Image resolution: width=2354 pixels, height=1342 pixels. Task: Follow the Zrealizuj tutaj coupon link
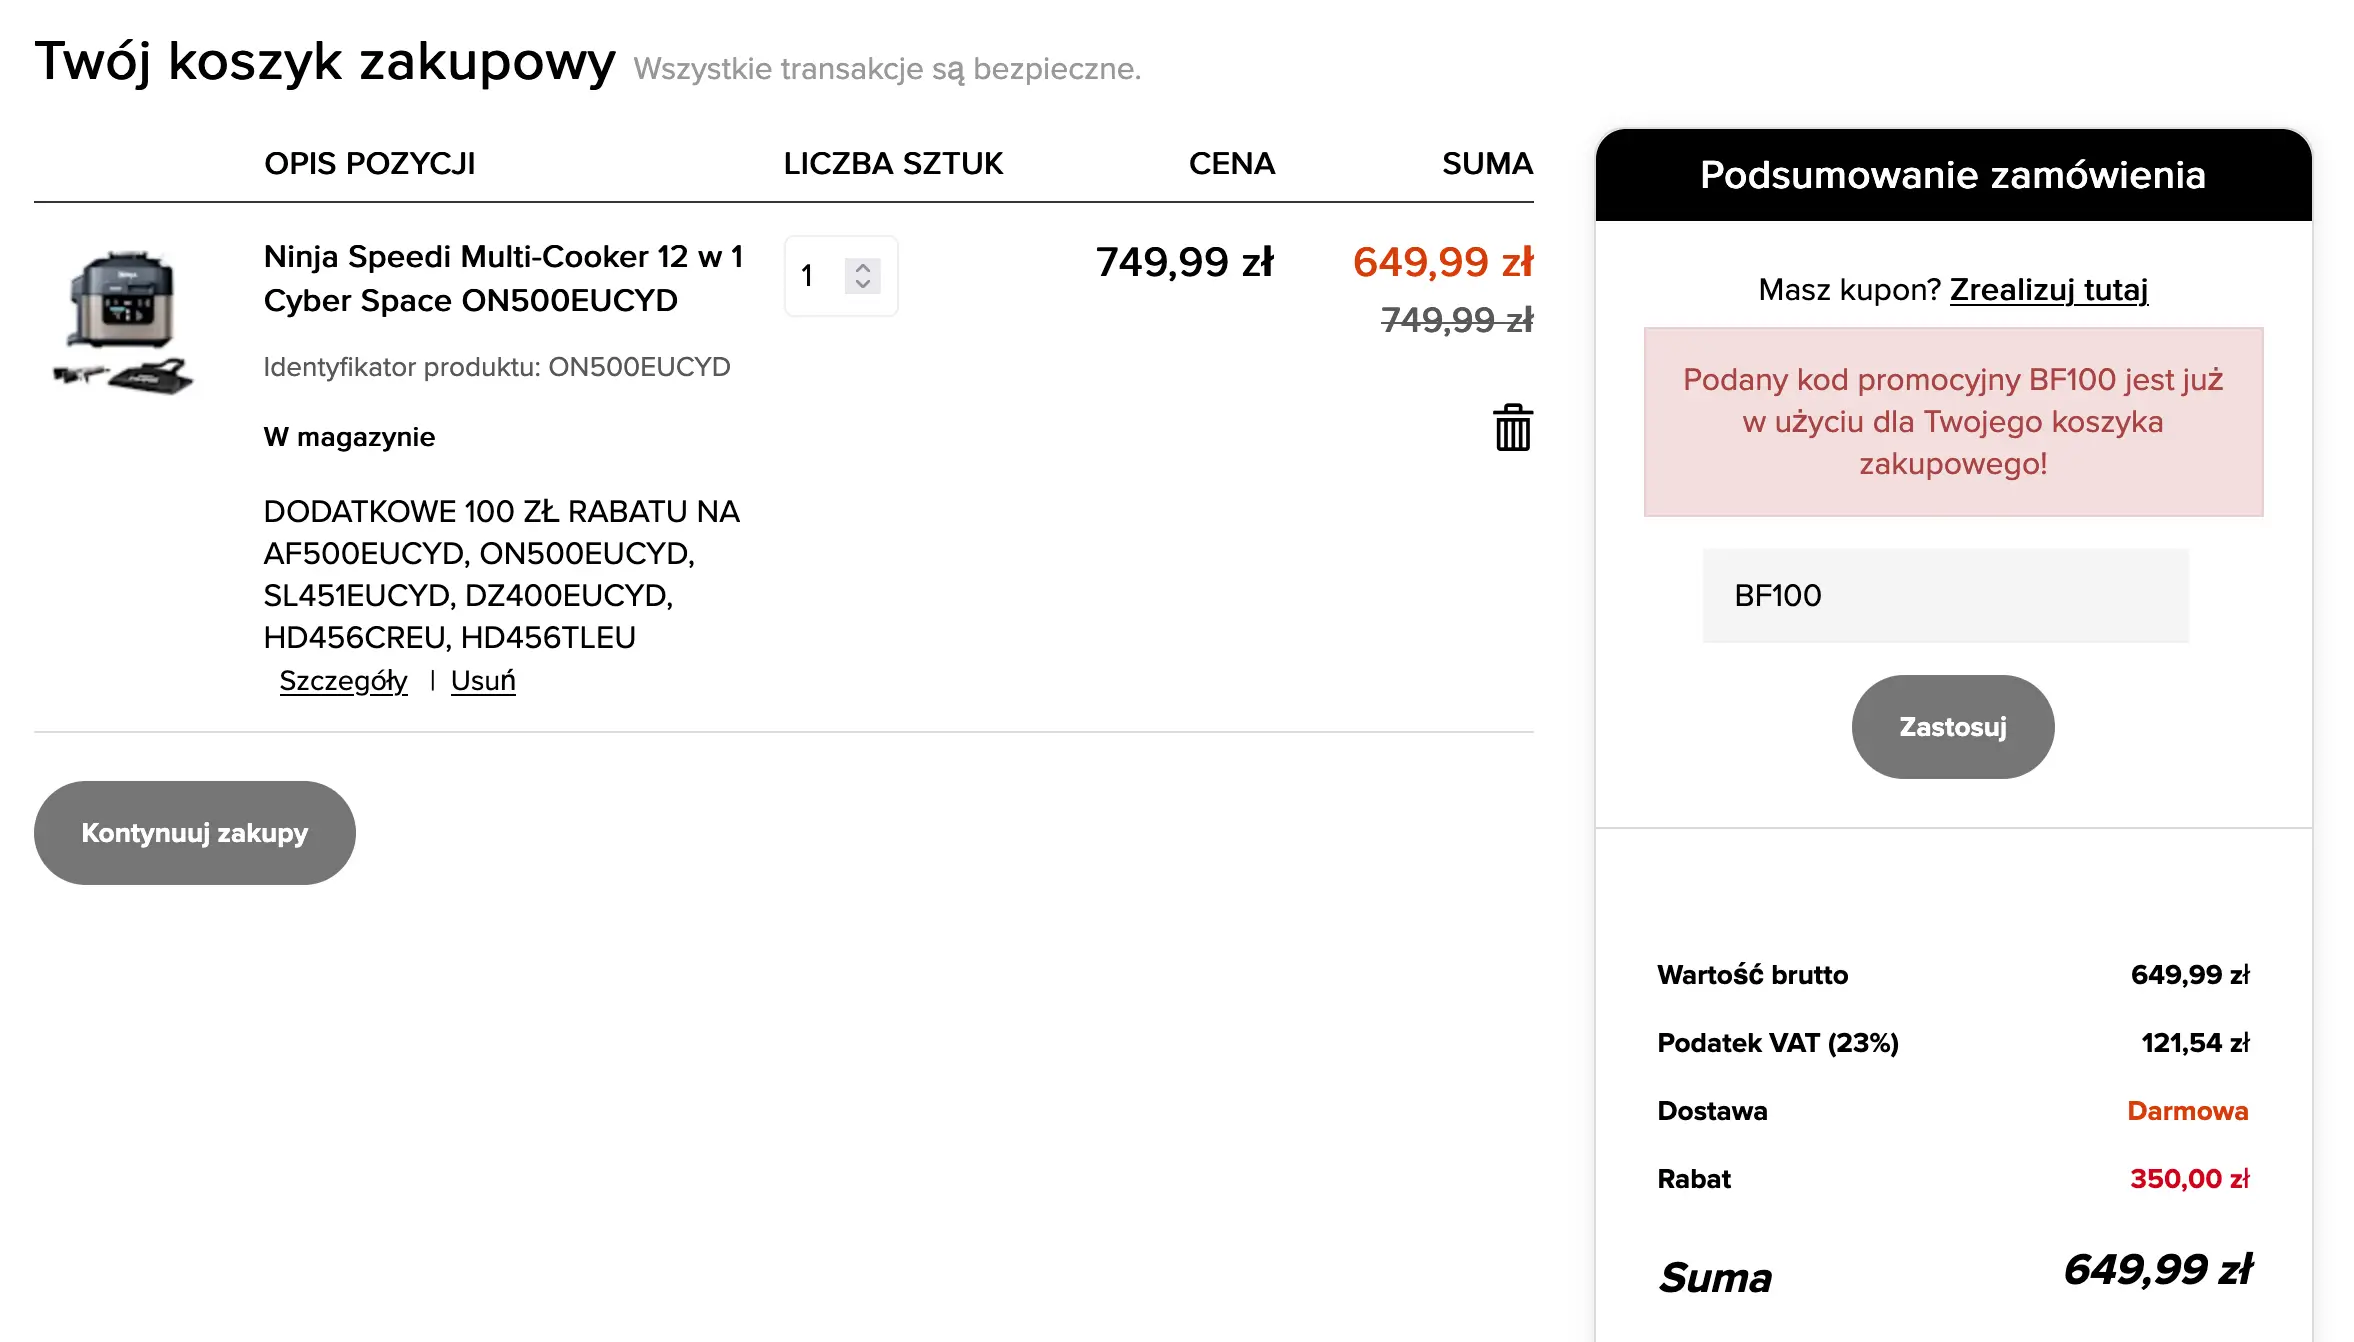[x=2048, y=290]
